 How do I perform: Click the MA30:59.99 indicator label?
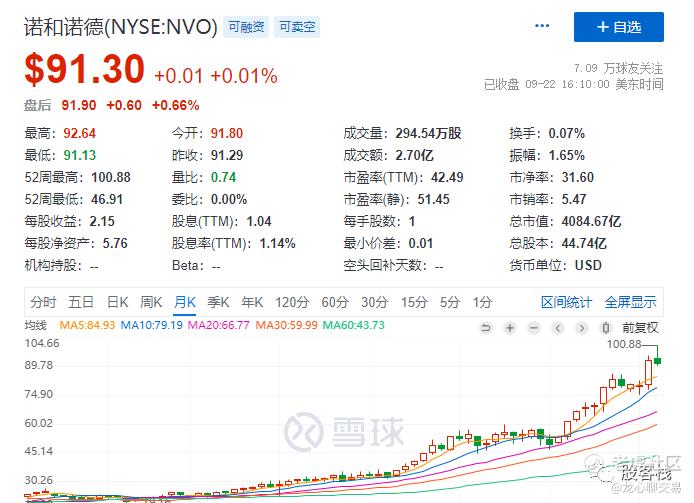click(x=287, y=325)
